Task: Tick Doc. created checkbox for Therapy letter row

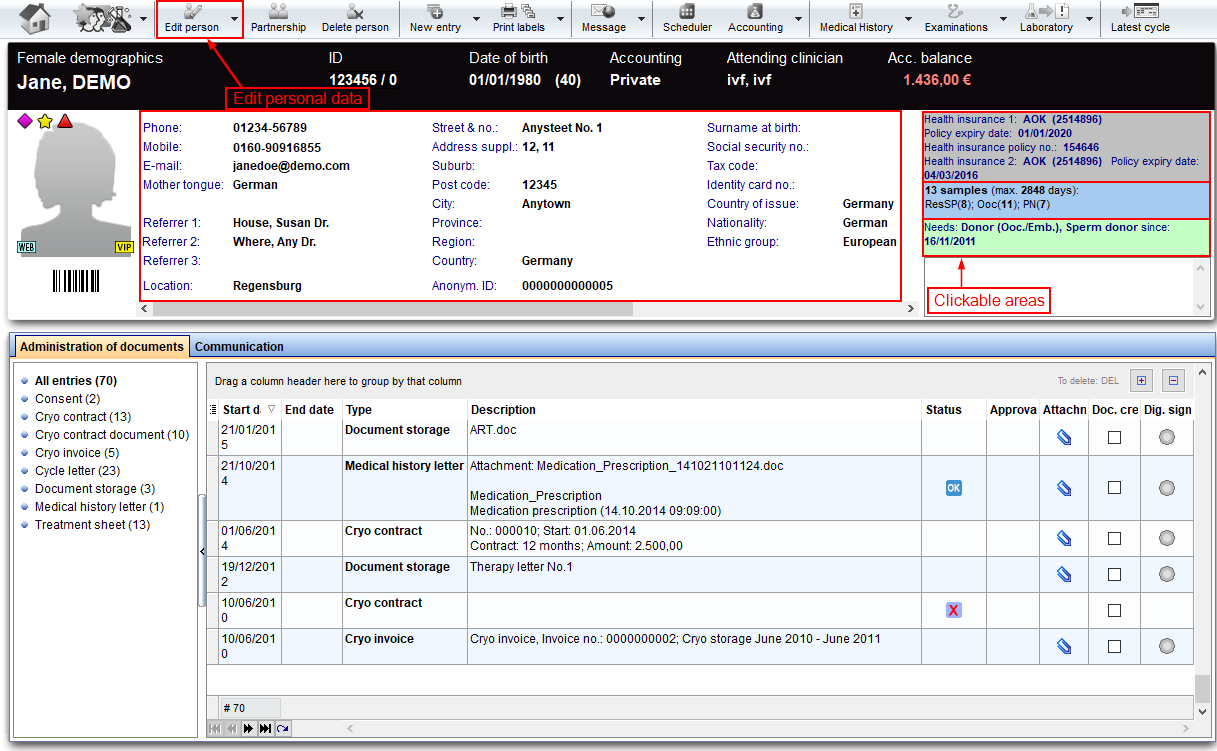Action: [1115, 574]
